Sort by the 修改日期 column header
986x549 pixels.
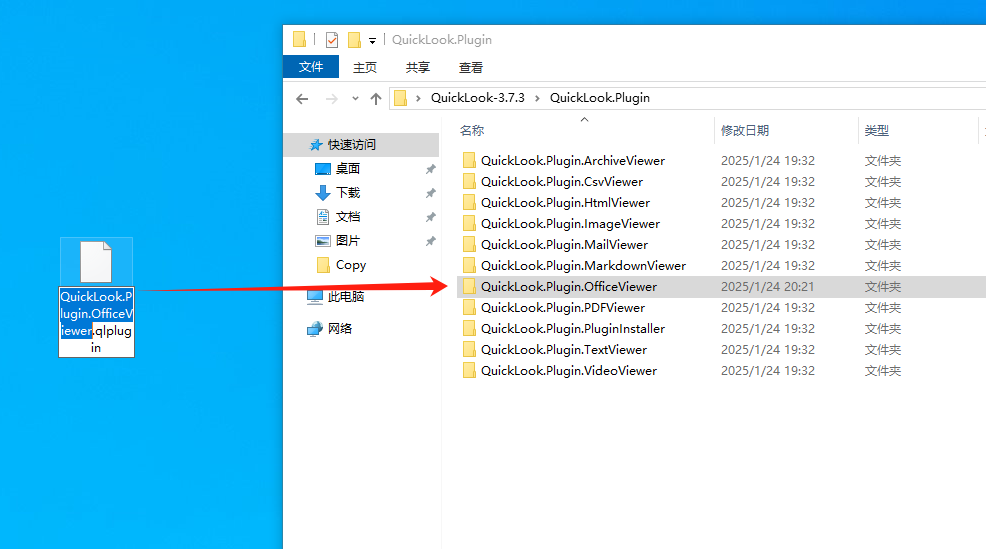pos(745,131)
